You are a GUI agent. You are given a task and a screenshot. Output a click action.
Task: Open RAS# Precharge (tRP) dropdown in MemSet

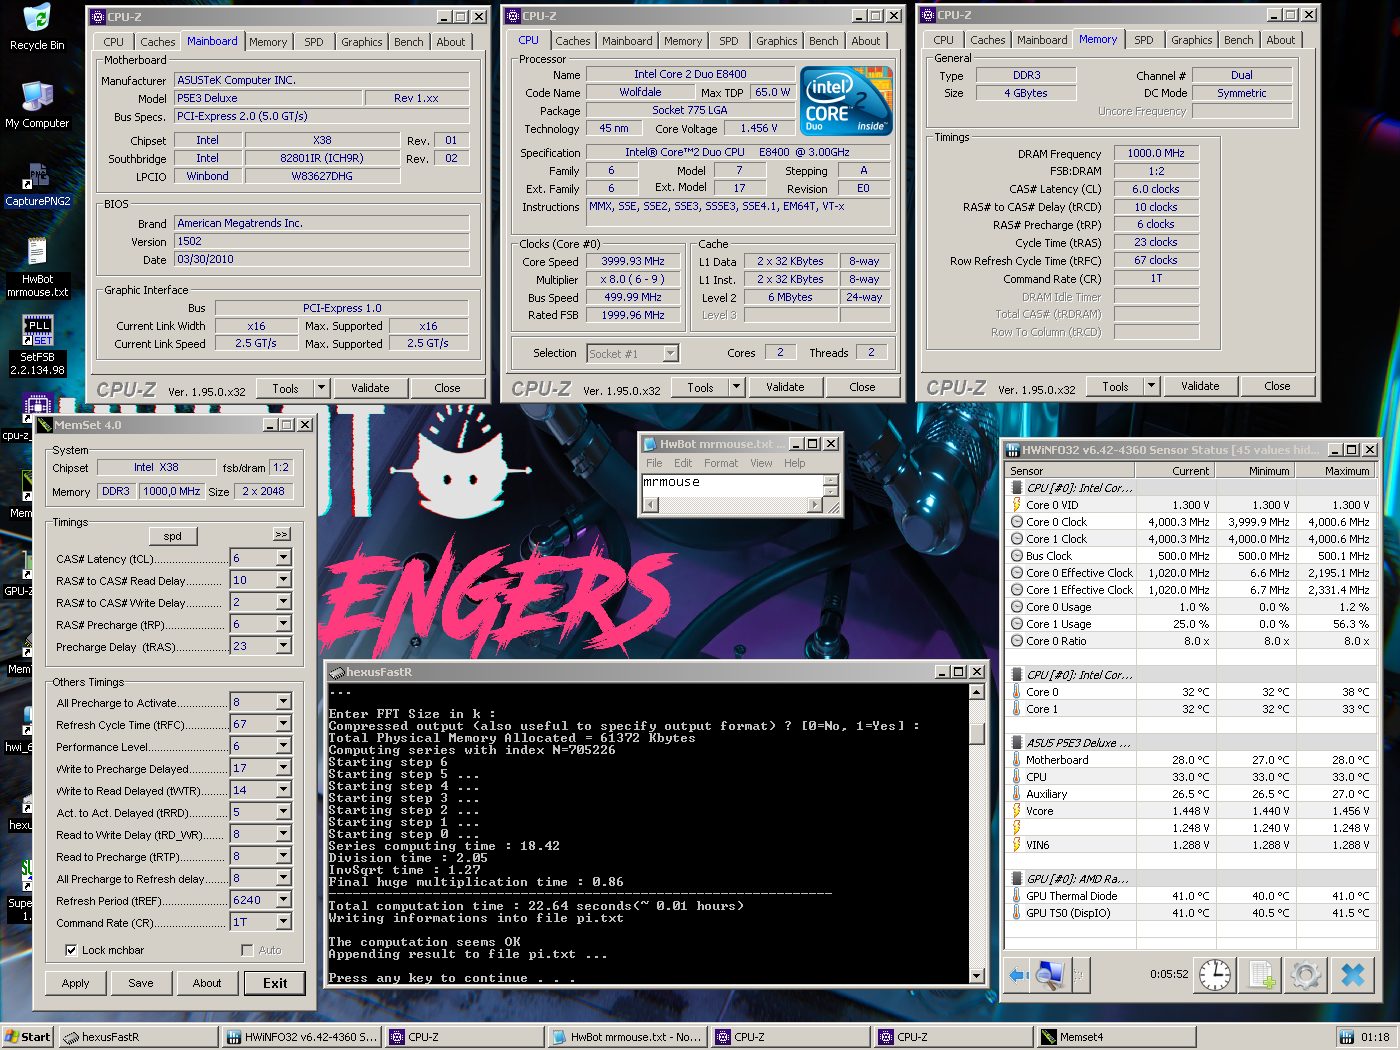(x=284, y=624)
